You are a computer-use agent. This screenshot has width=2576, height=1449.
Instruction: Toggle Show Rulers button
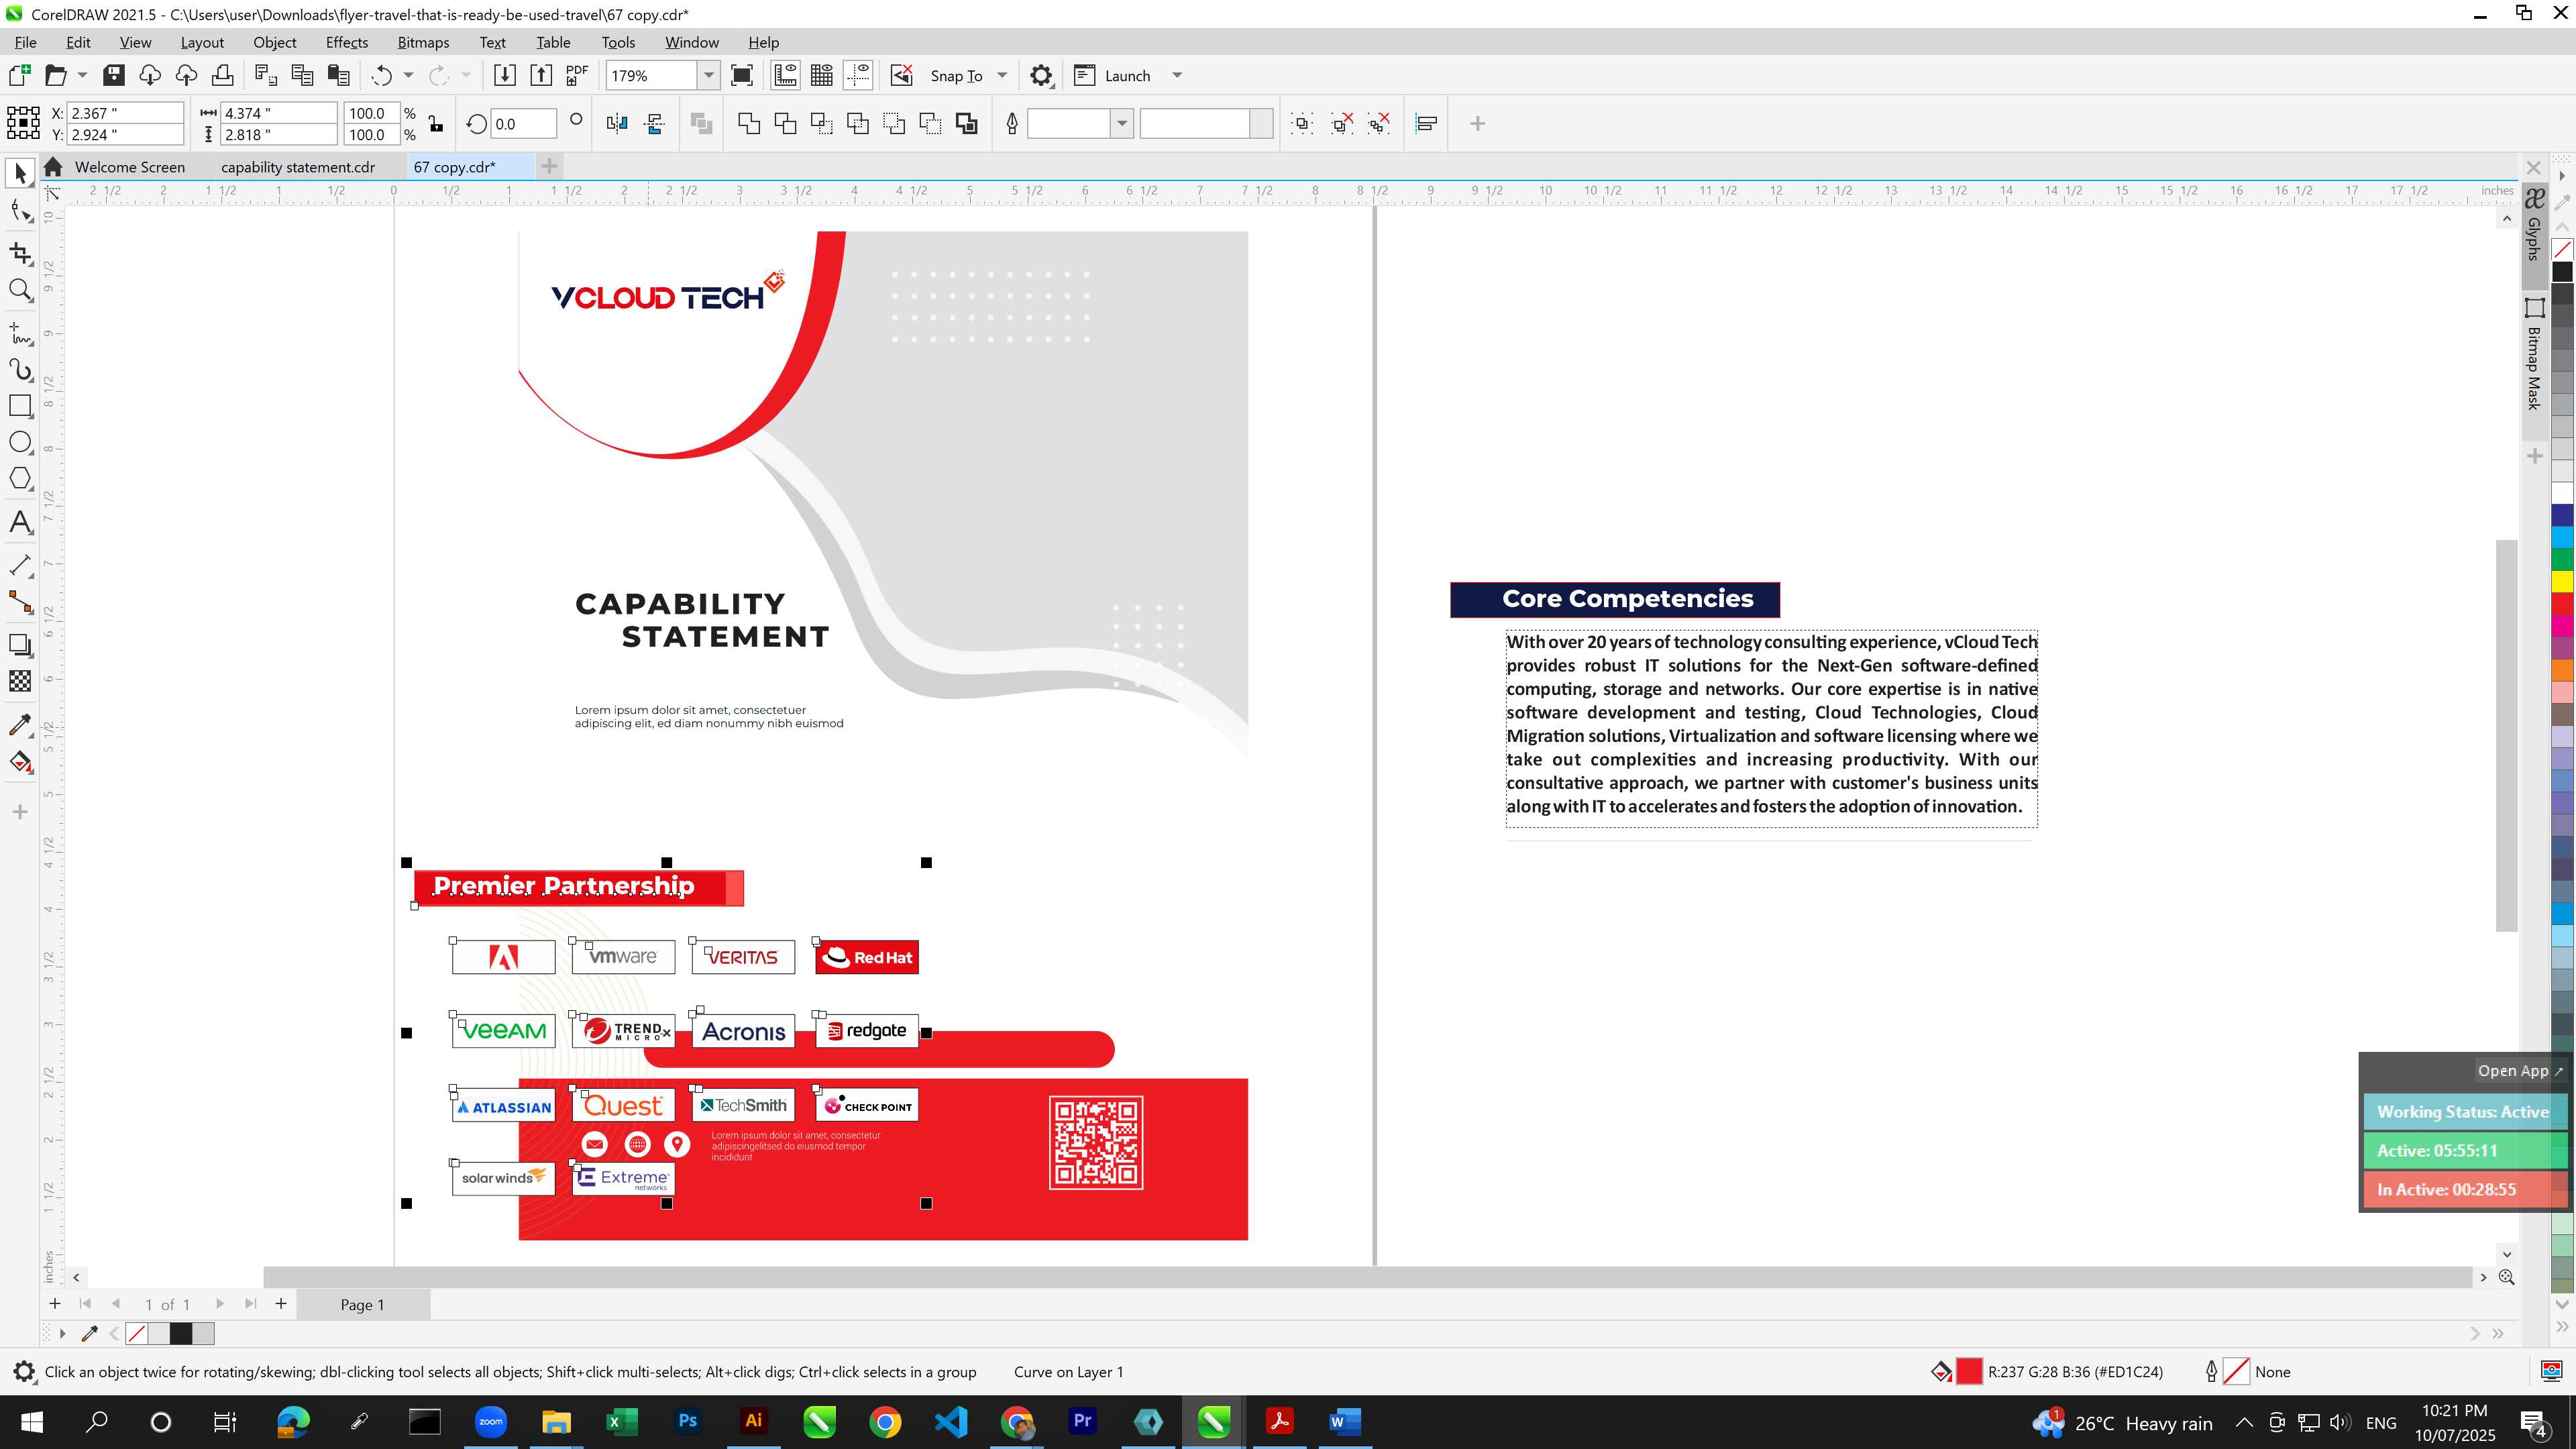[x=785, y=75]
